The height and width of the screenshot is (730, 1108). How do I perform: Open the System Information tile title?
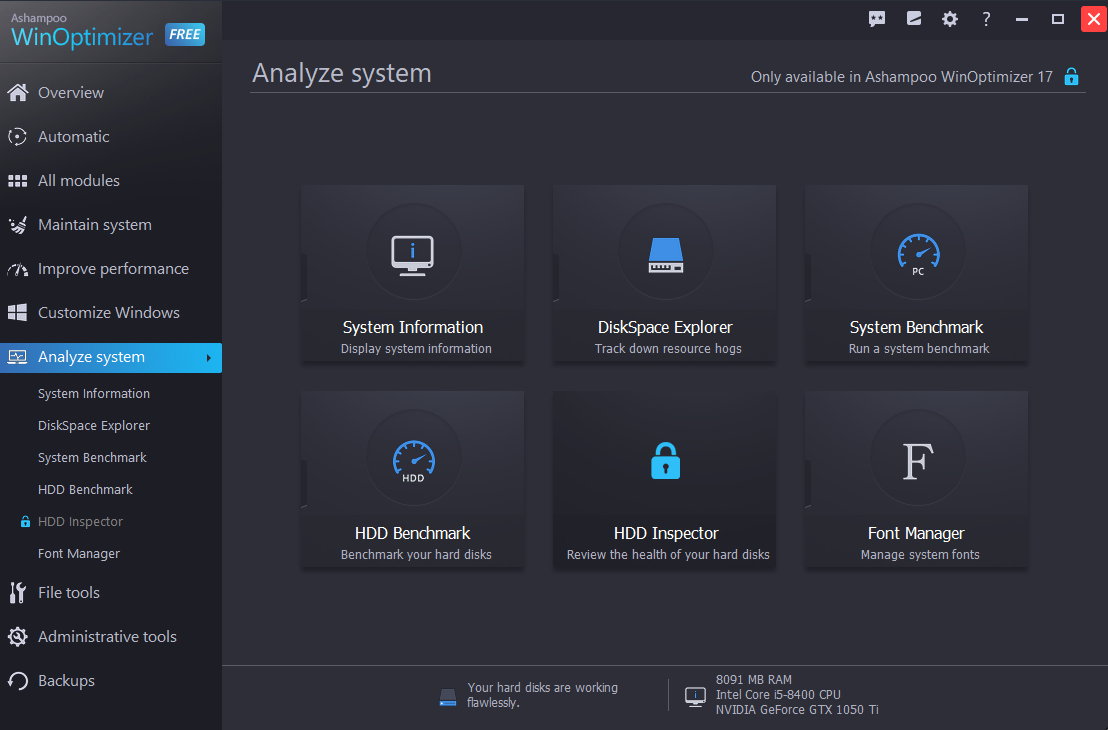(x=413, y=327)
